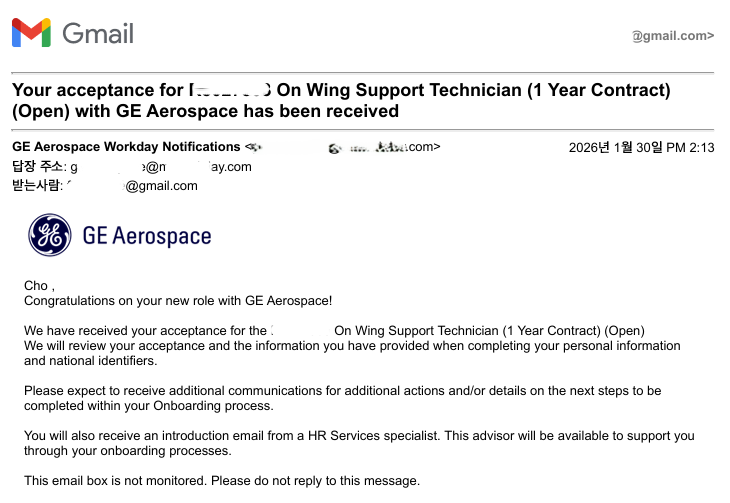Click the Gmail M logo icon
The height and width of the screenshot is (503, 730).
point(31,34)
